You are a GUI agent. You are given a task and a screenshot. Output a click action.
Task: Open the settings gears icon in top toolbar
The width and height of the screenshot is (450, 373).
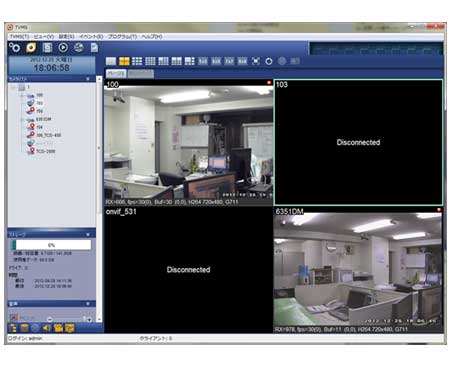pyautogui.click(x=14, y=48)
